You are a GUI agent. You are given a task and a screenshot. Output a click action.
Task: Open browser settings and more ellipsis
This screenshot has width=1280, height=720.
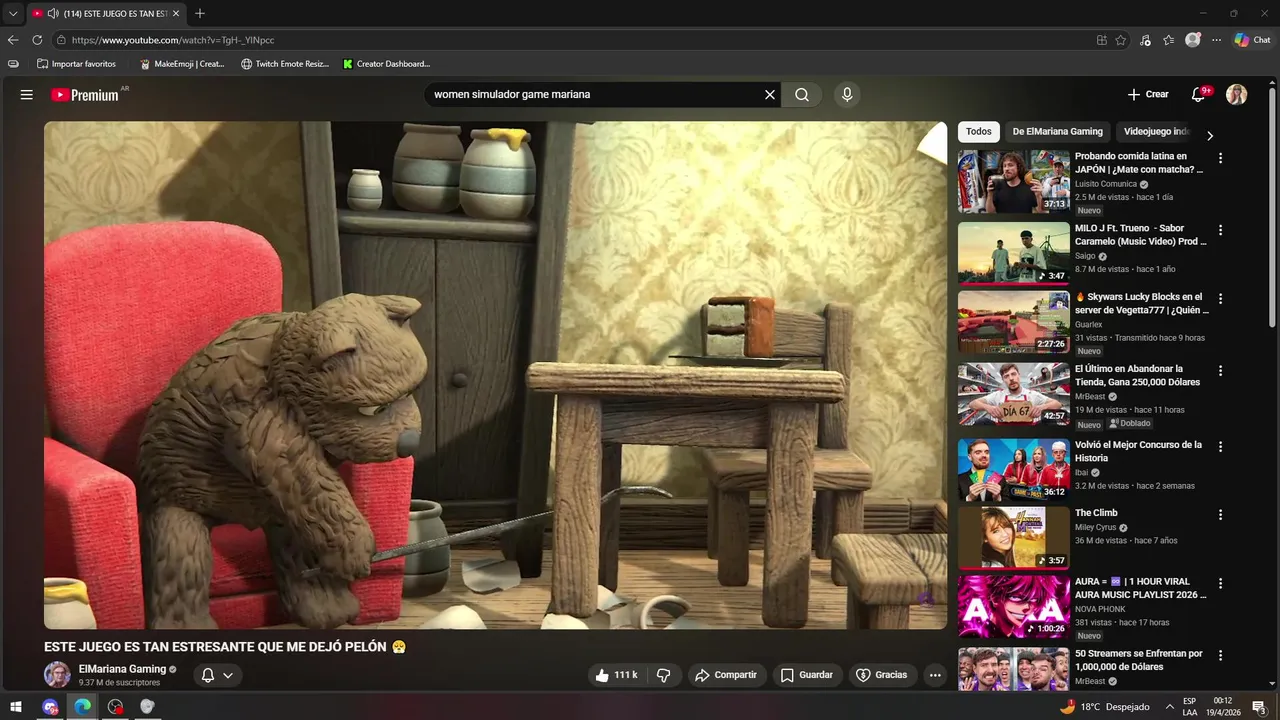1217,40
